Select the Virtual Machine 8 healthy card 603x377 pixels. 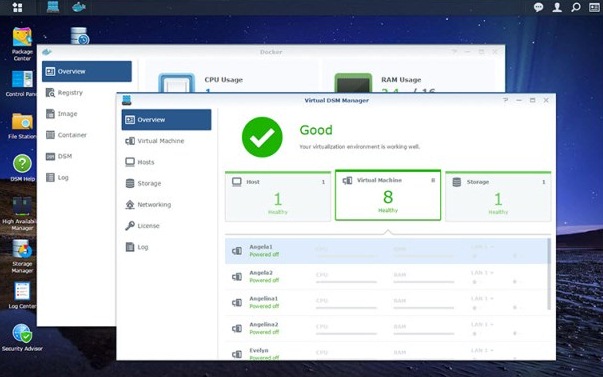coord(388,195)
